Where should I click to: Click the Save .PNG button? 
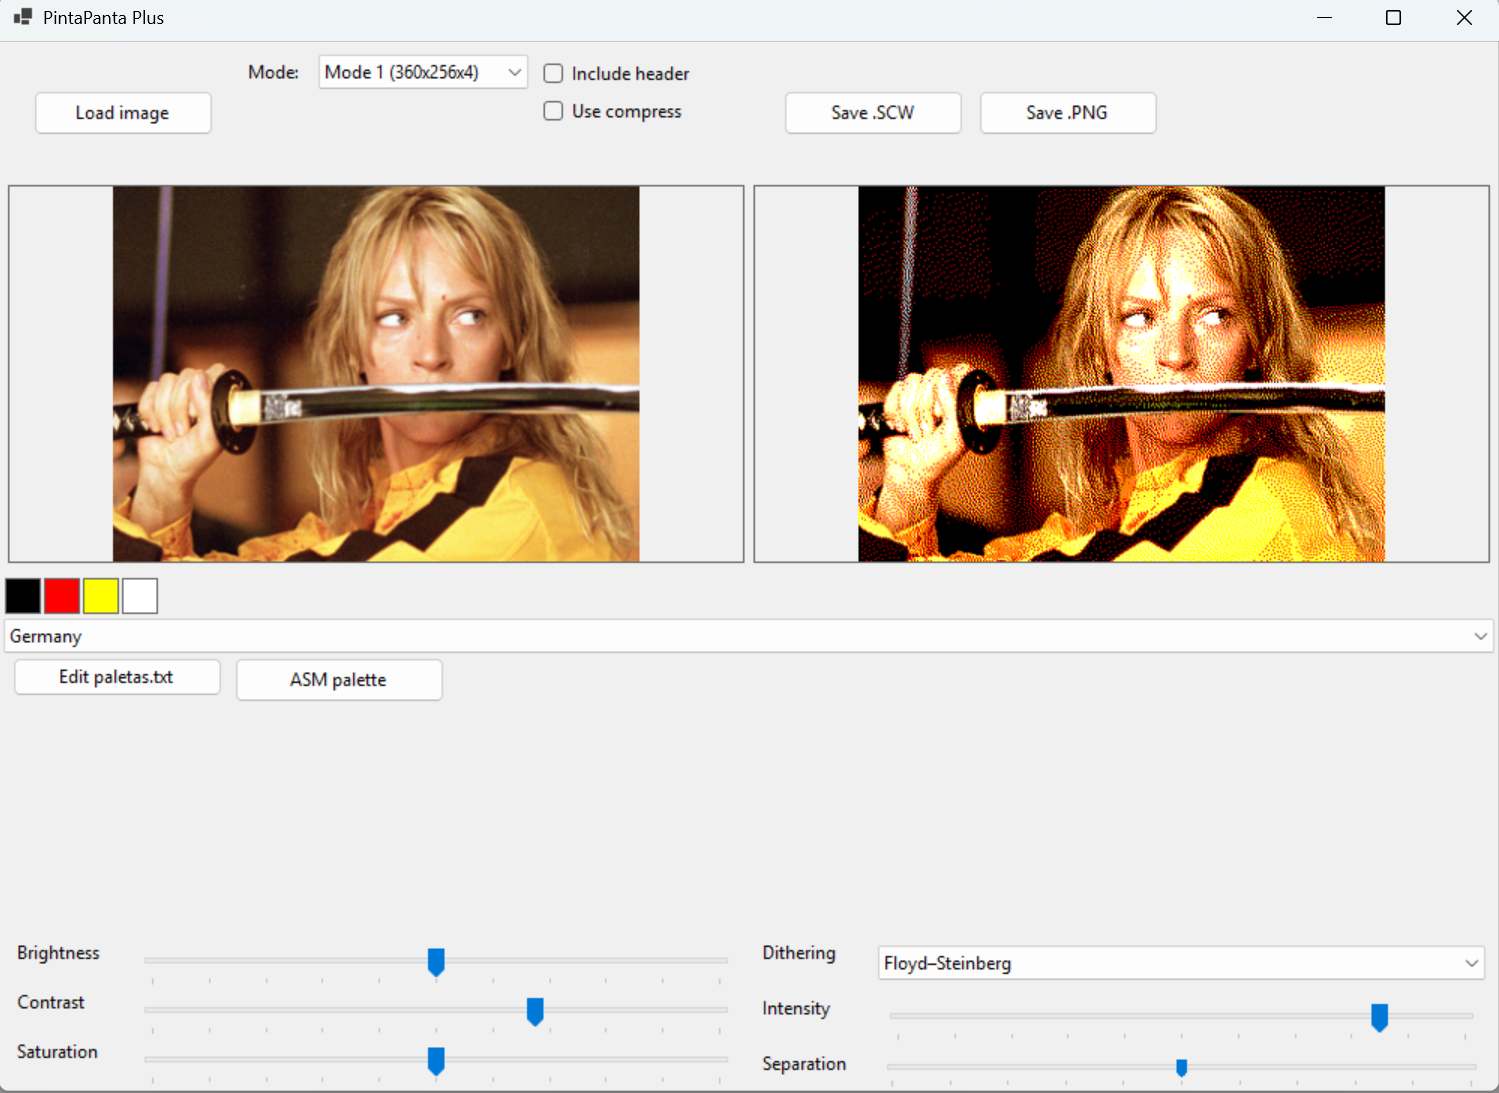coord(1068,113)
